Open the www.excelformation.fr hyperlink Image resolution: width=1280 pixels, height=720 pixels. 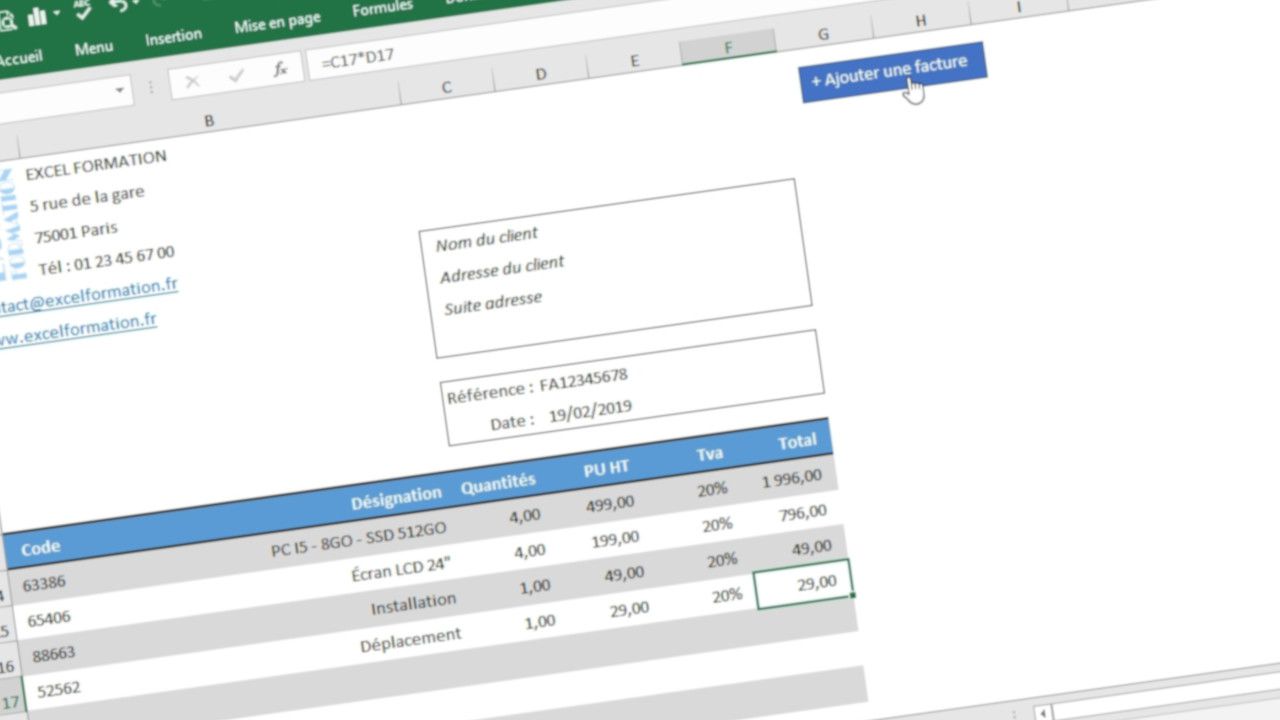(x=78, y=329)
